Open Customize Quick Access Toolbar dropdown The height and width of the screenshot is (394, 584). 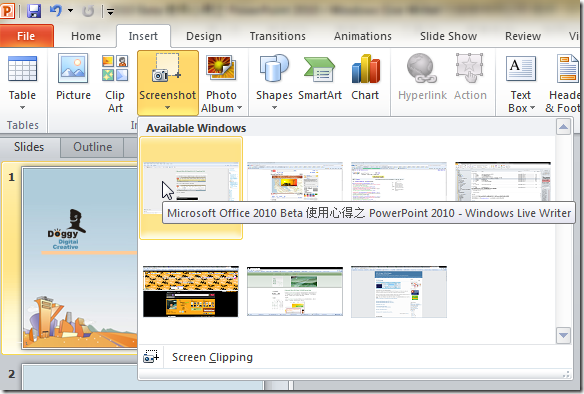[110, 12]
